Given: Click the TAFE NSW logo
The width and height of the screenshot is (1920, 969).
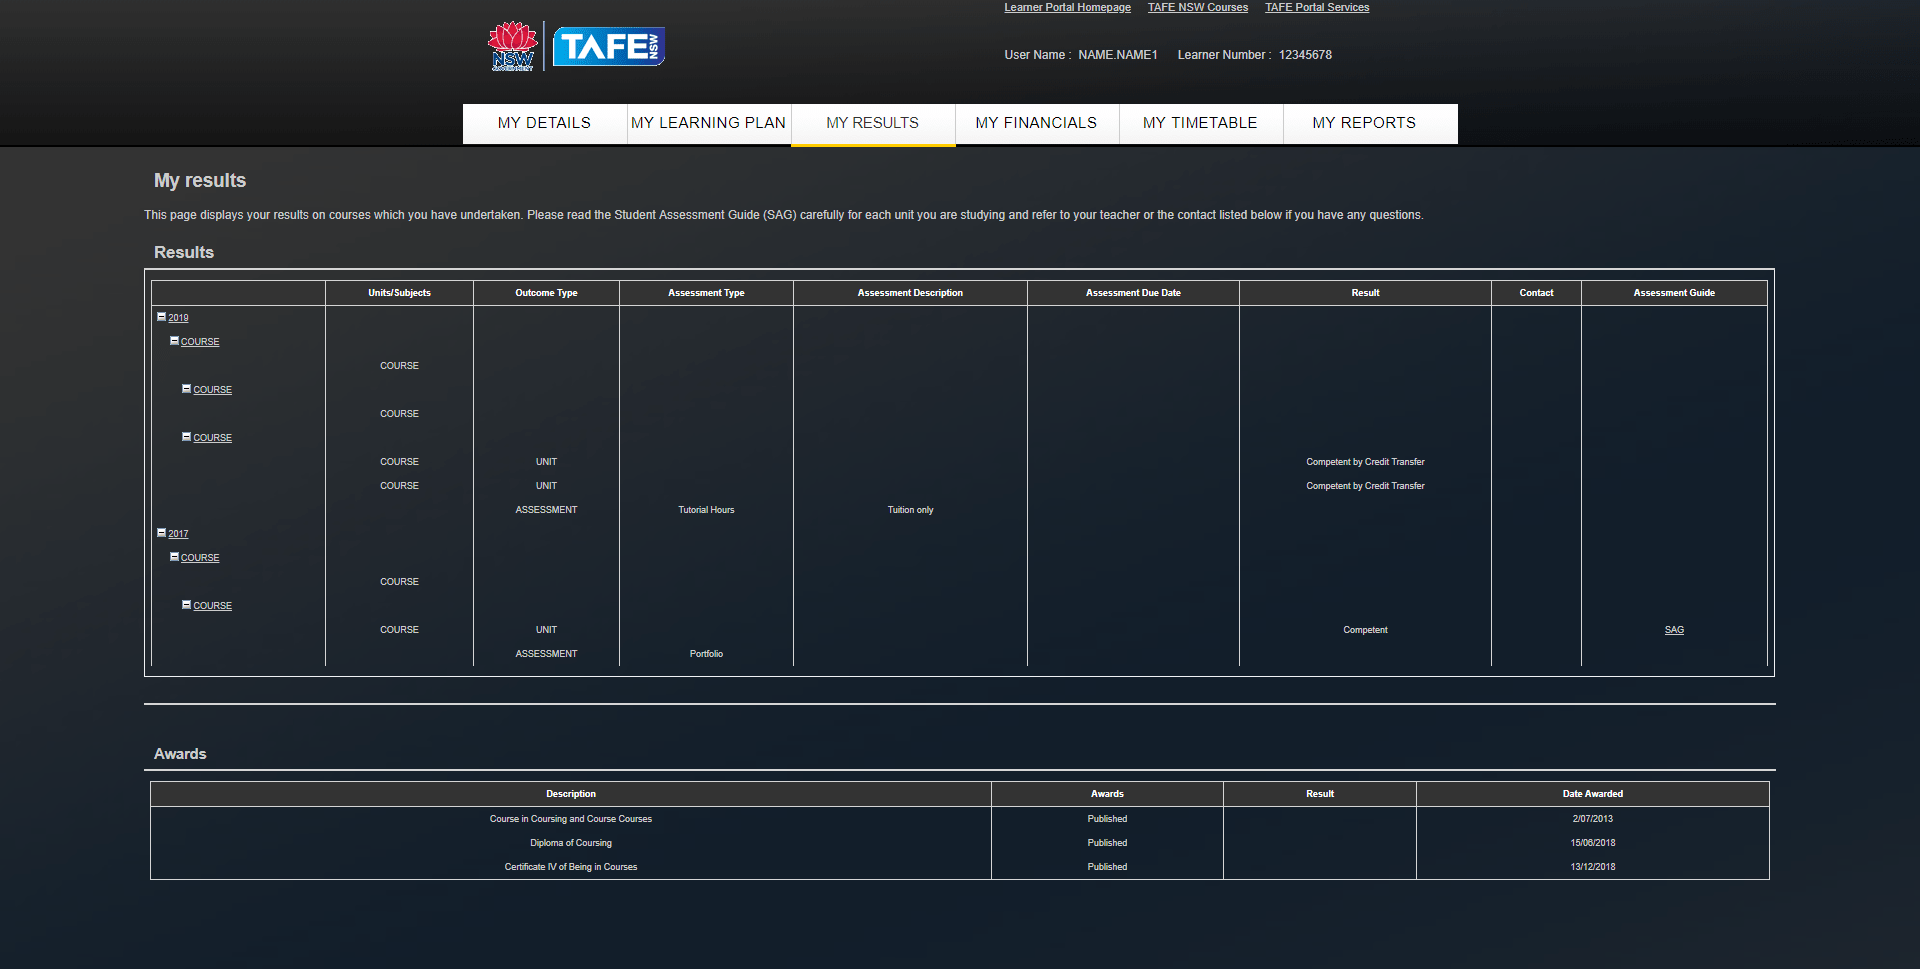Looking at the screenshot, I should point(608,45).
